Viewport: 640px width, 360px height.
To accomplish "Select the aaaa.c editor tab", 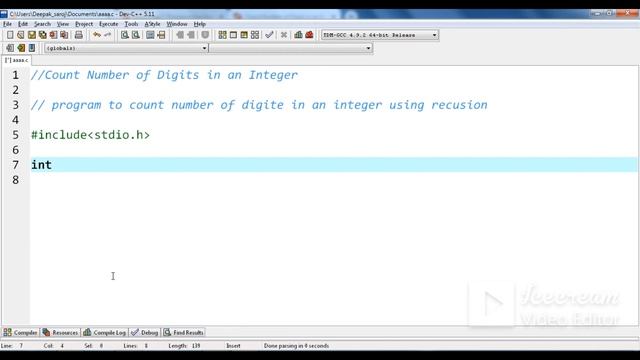I will (16, 60).
